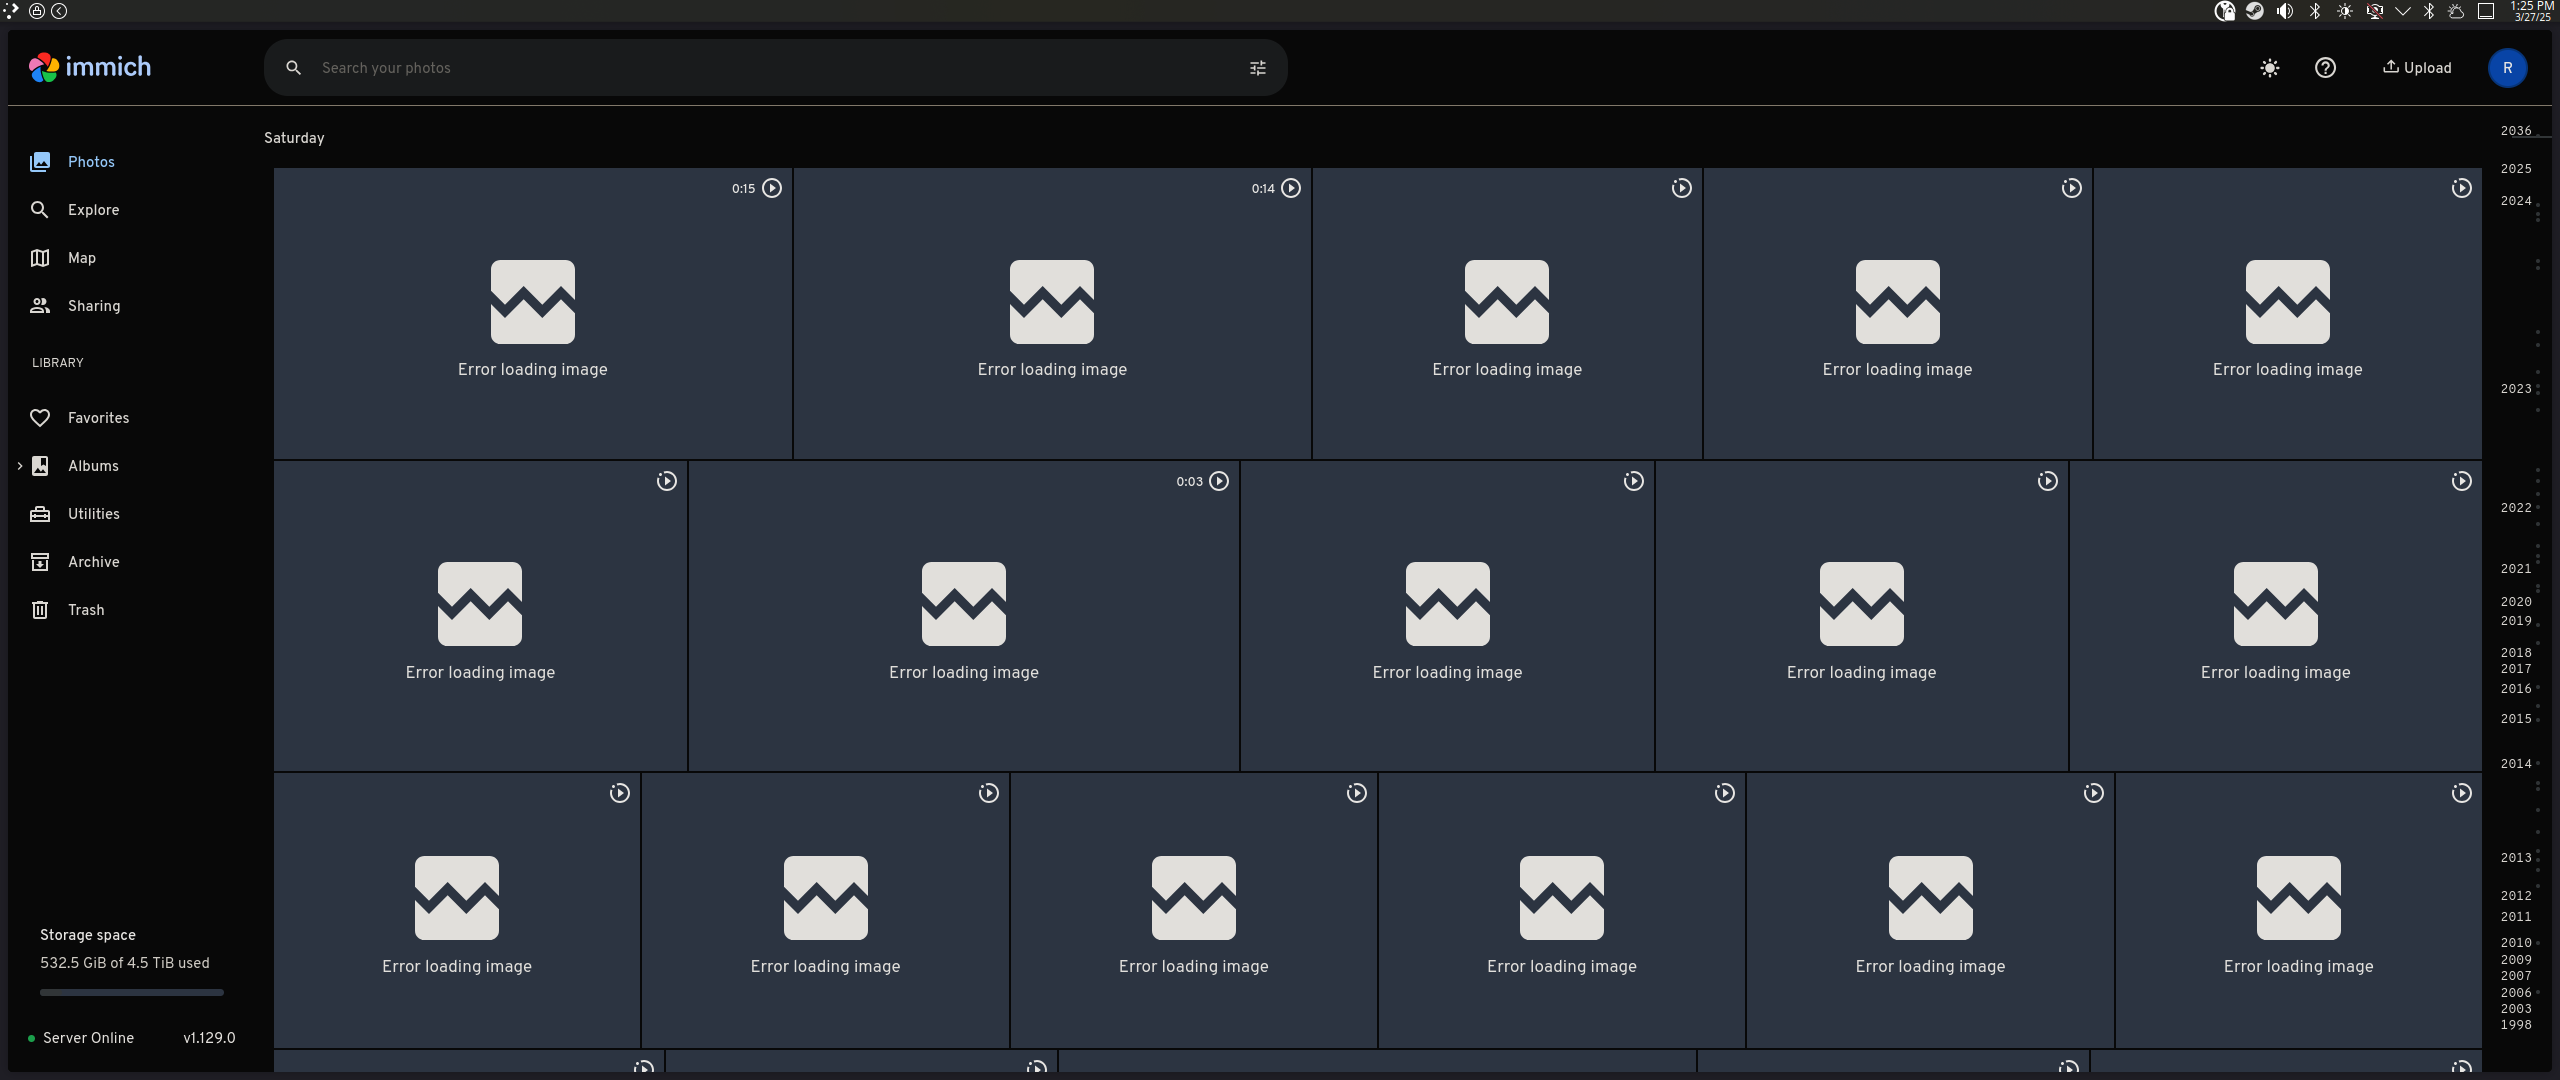
Task: Expand system tray chevron in top bar
Action: pos(2402,11)
